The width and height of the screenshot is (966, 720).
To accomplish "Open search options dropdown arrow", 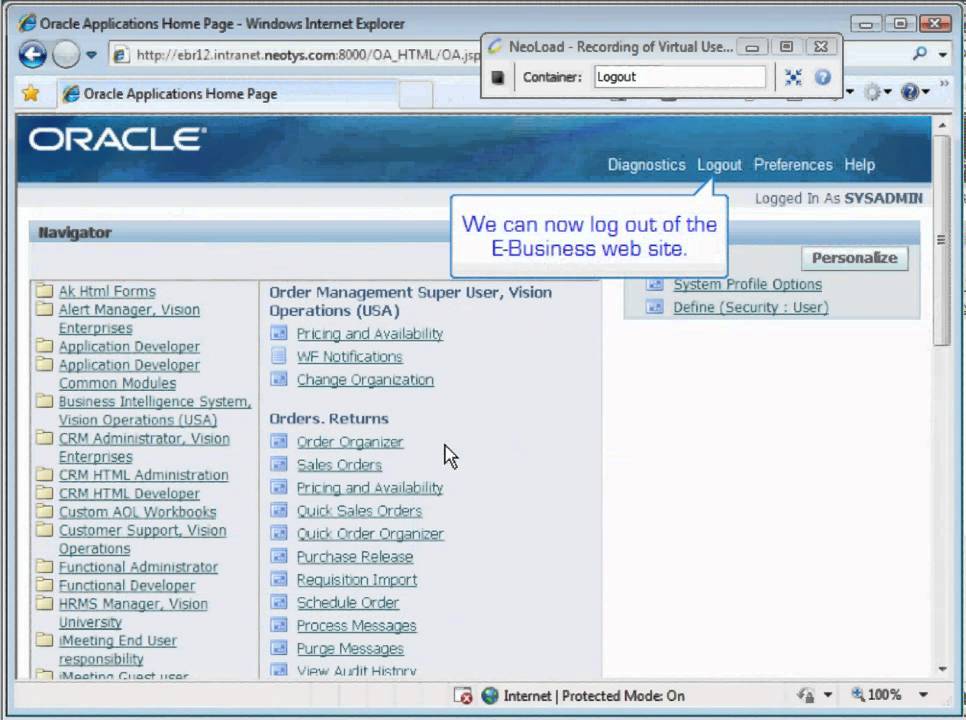I will (x=943, y=55).
